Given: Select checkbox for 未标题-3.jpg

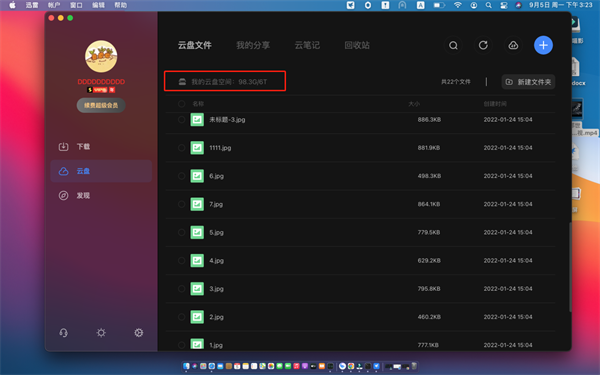Looking at the screenshot, I should [x=182, y=119].
